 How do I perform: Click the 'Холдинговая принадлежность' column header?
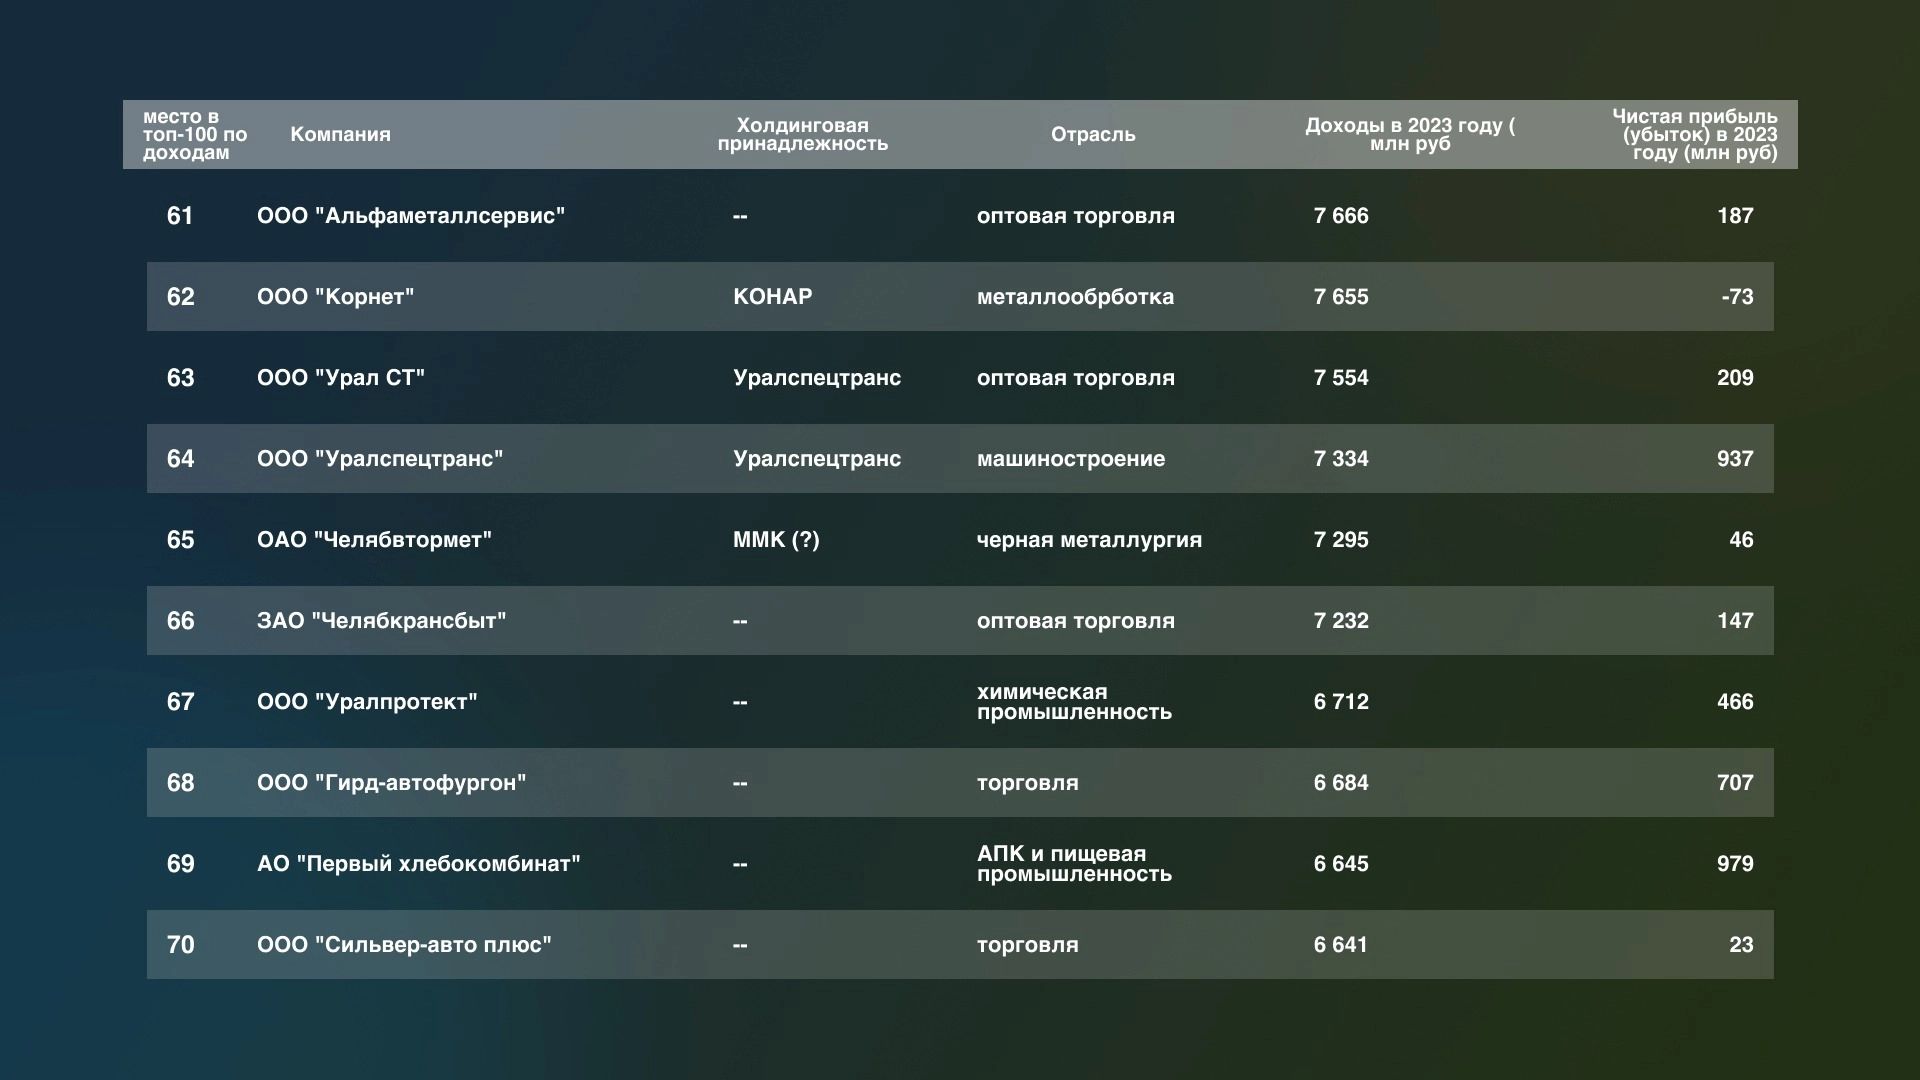pos(802,134)
